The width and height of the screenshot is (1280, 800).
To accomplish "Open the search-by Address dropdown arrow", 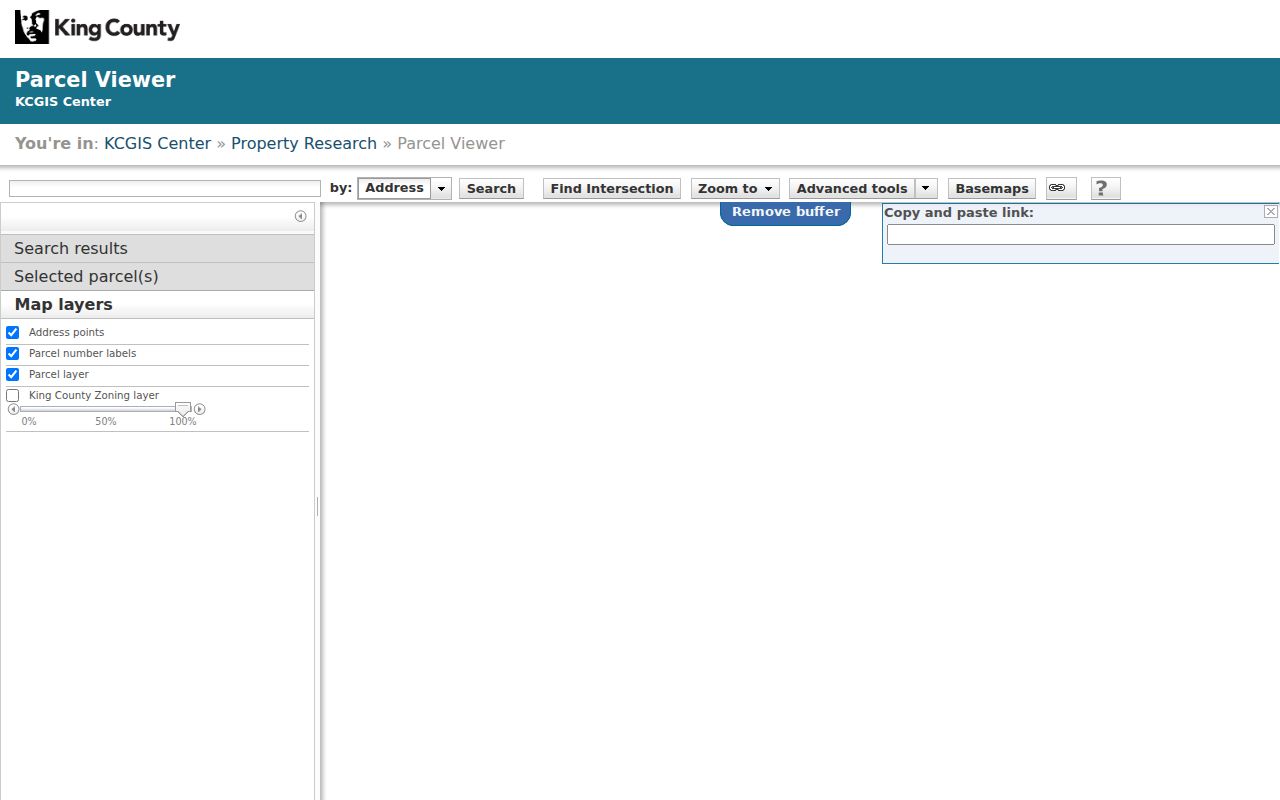I will pyautogui.click(x=441, y=188).
